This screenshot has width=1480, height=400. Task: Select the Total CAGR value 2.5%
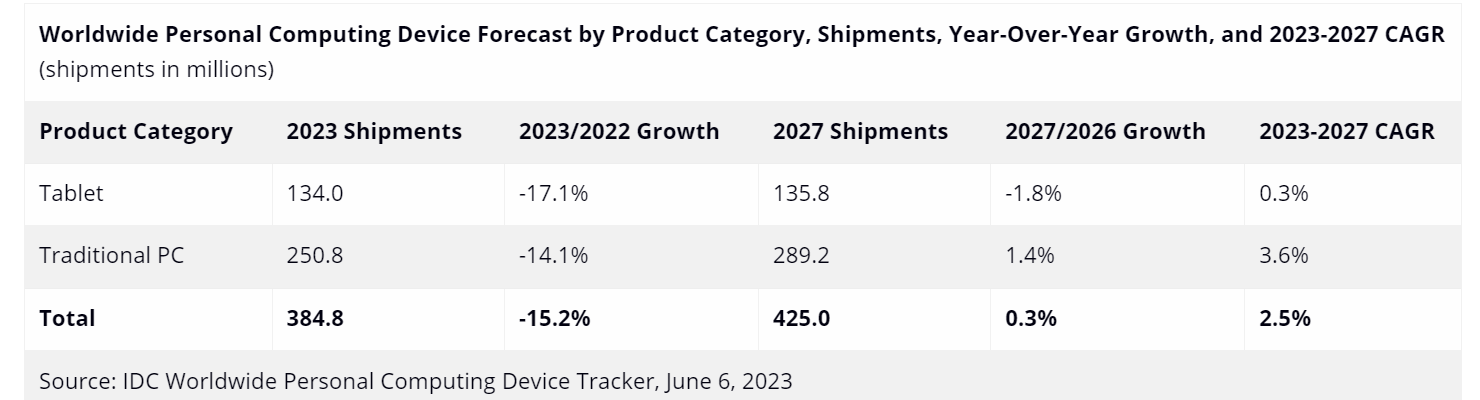[x=1286, y=319]
